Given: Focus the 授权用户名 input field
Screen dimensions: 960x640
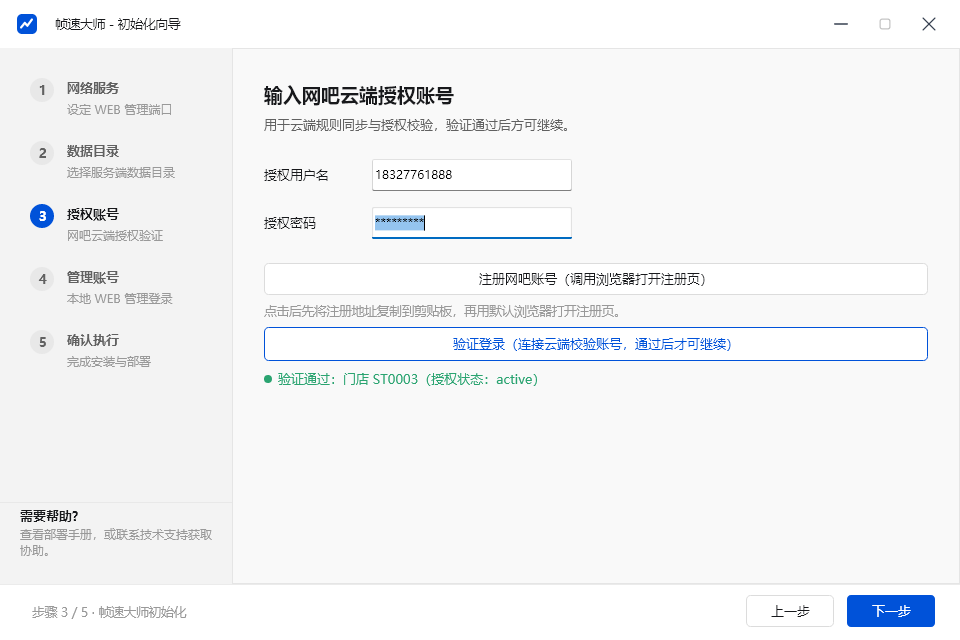Looking at the screenshot, I should click(471, 175).
